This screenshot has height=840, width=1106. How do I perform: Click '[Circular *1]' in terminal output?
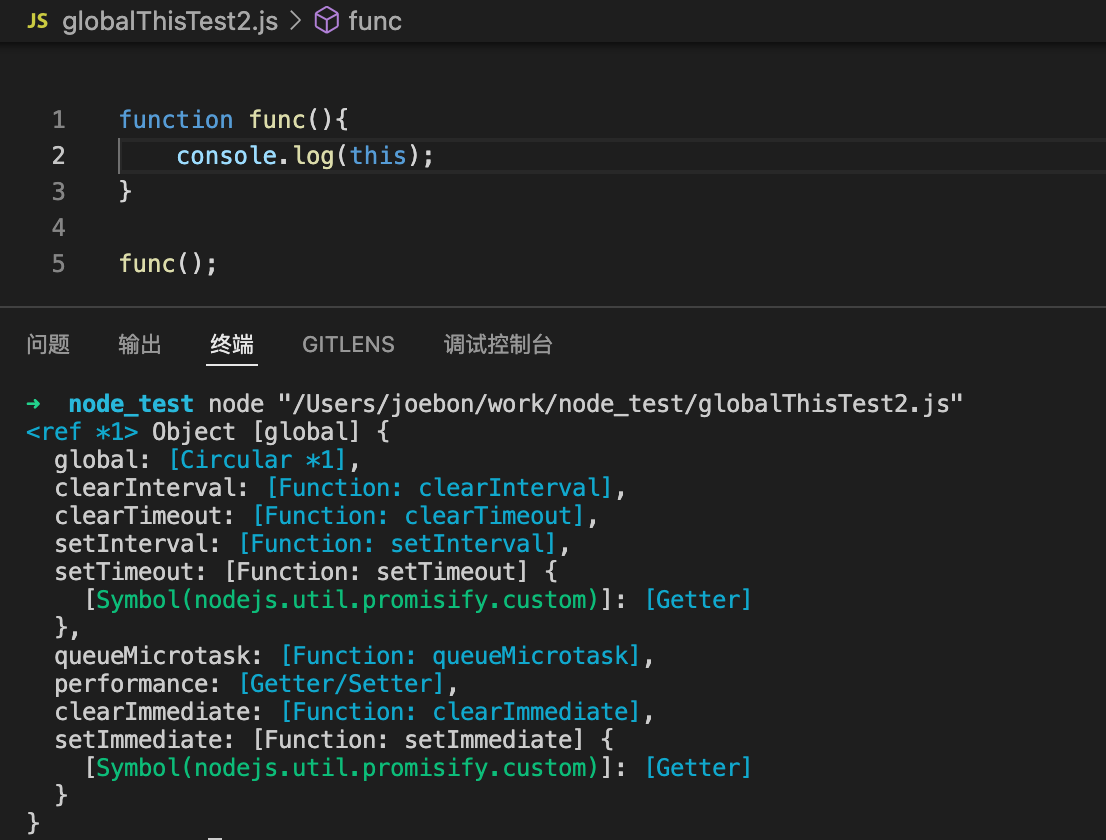(x=257, y=460)
